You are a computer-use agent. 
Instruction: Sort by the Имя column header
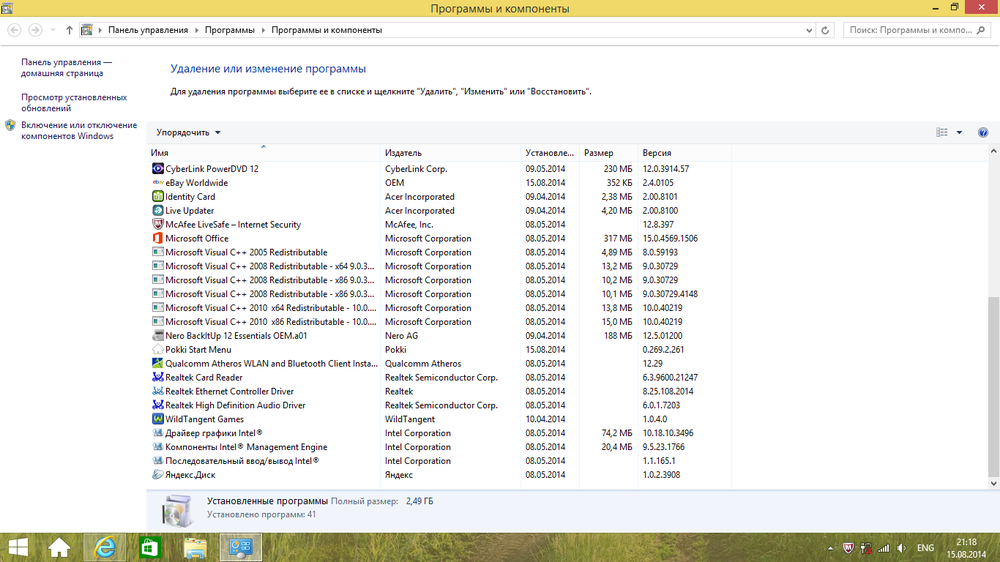click(263, 152)
